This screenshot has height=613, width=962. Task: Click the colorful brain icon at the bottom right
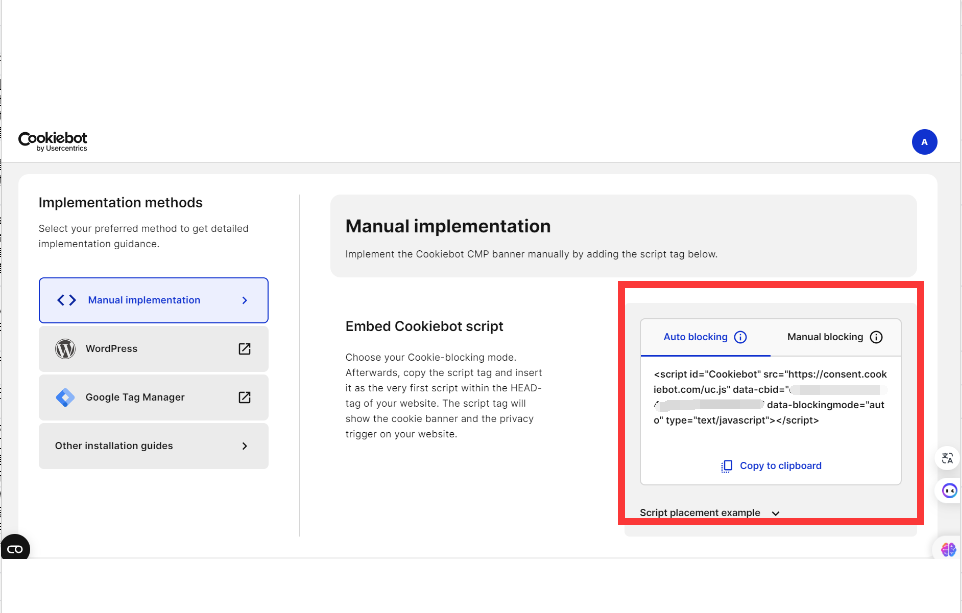(949, 550)
